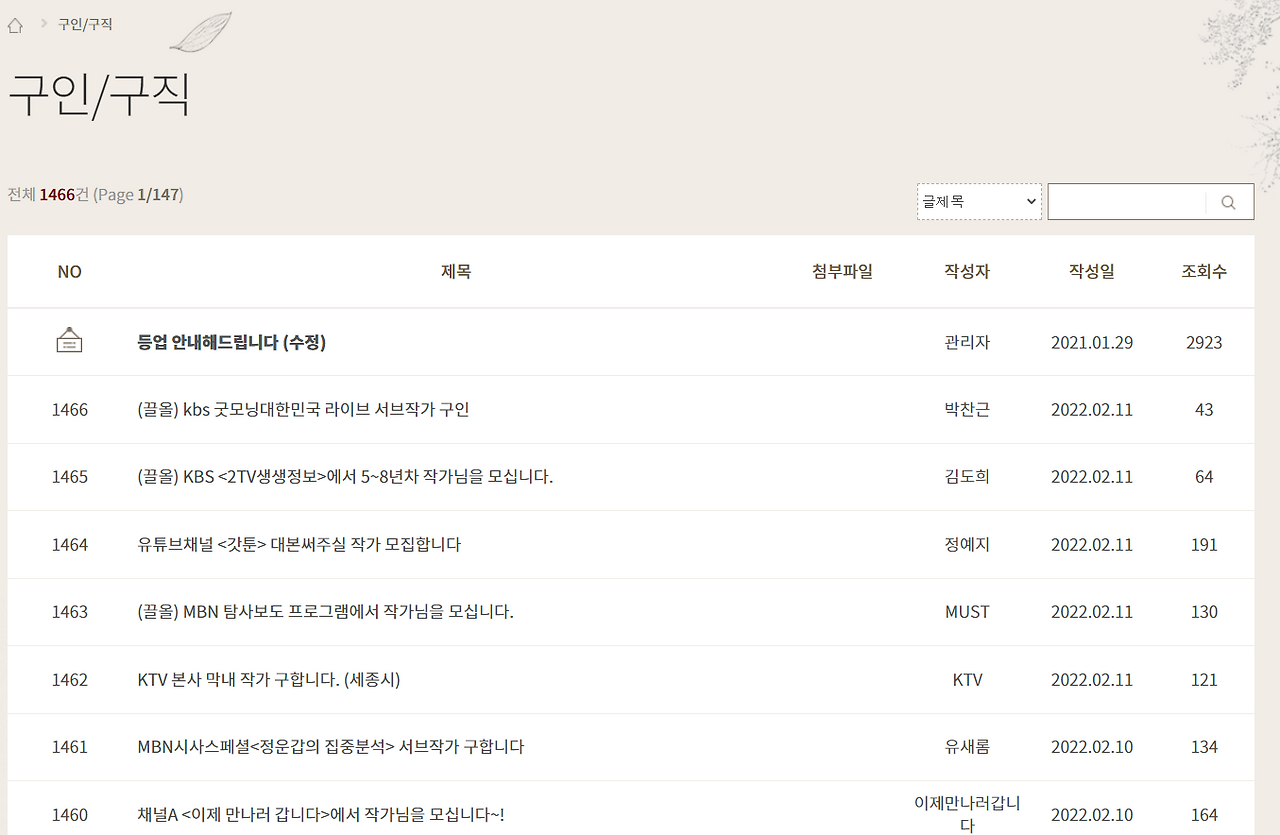Screen dimensions: 1280x835
Task: Click the 제목 column header
Action: click(x=456, y=272)
